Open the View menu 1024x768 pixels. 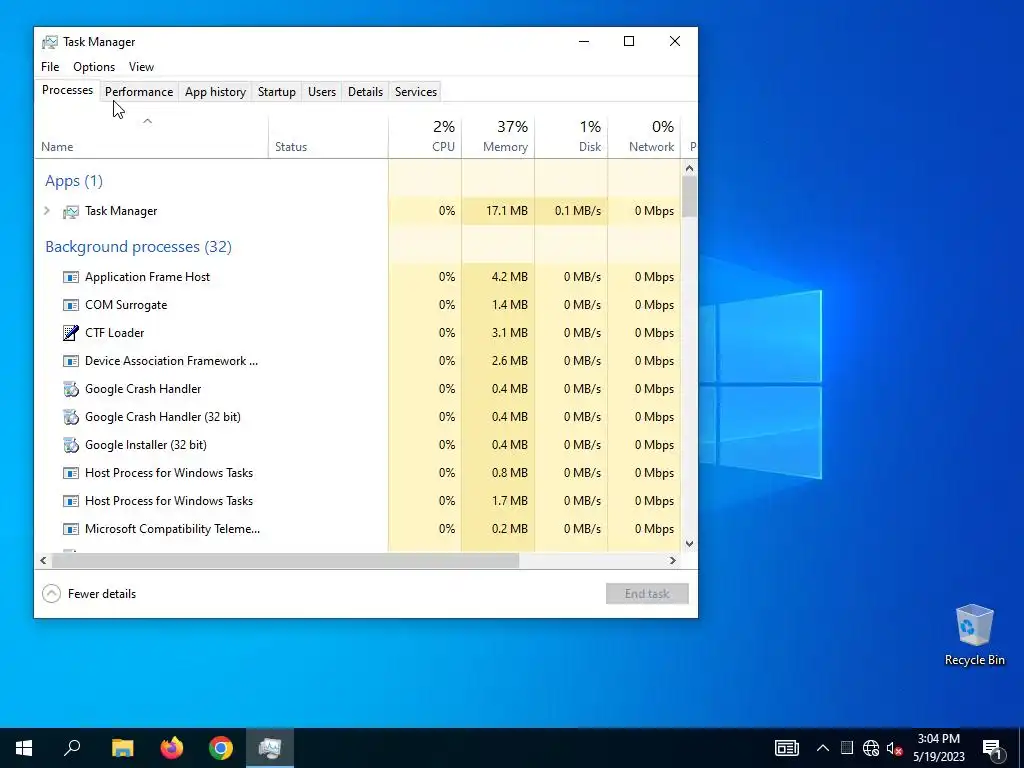141,67
